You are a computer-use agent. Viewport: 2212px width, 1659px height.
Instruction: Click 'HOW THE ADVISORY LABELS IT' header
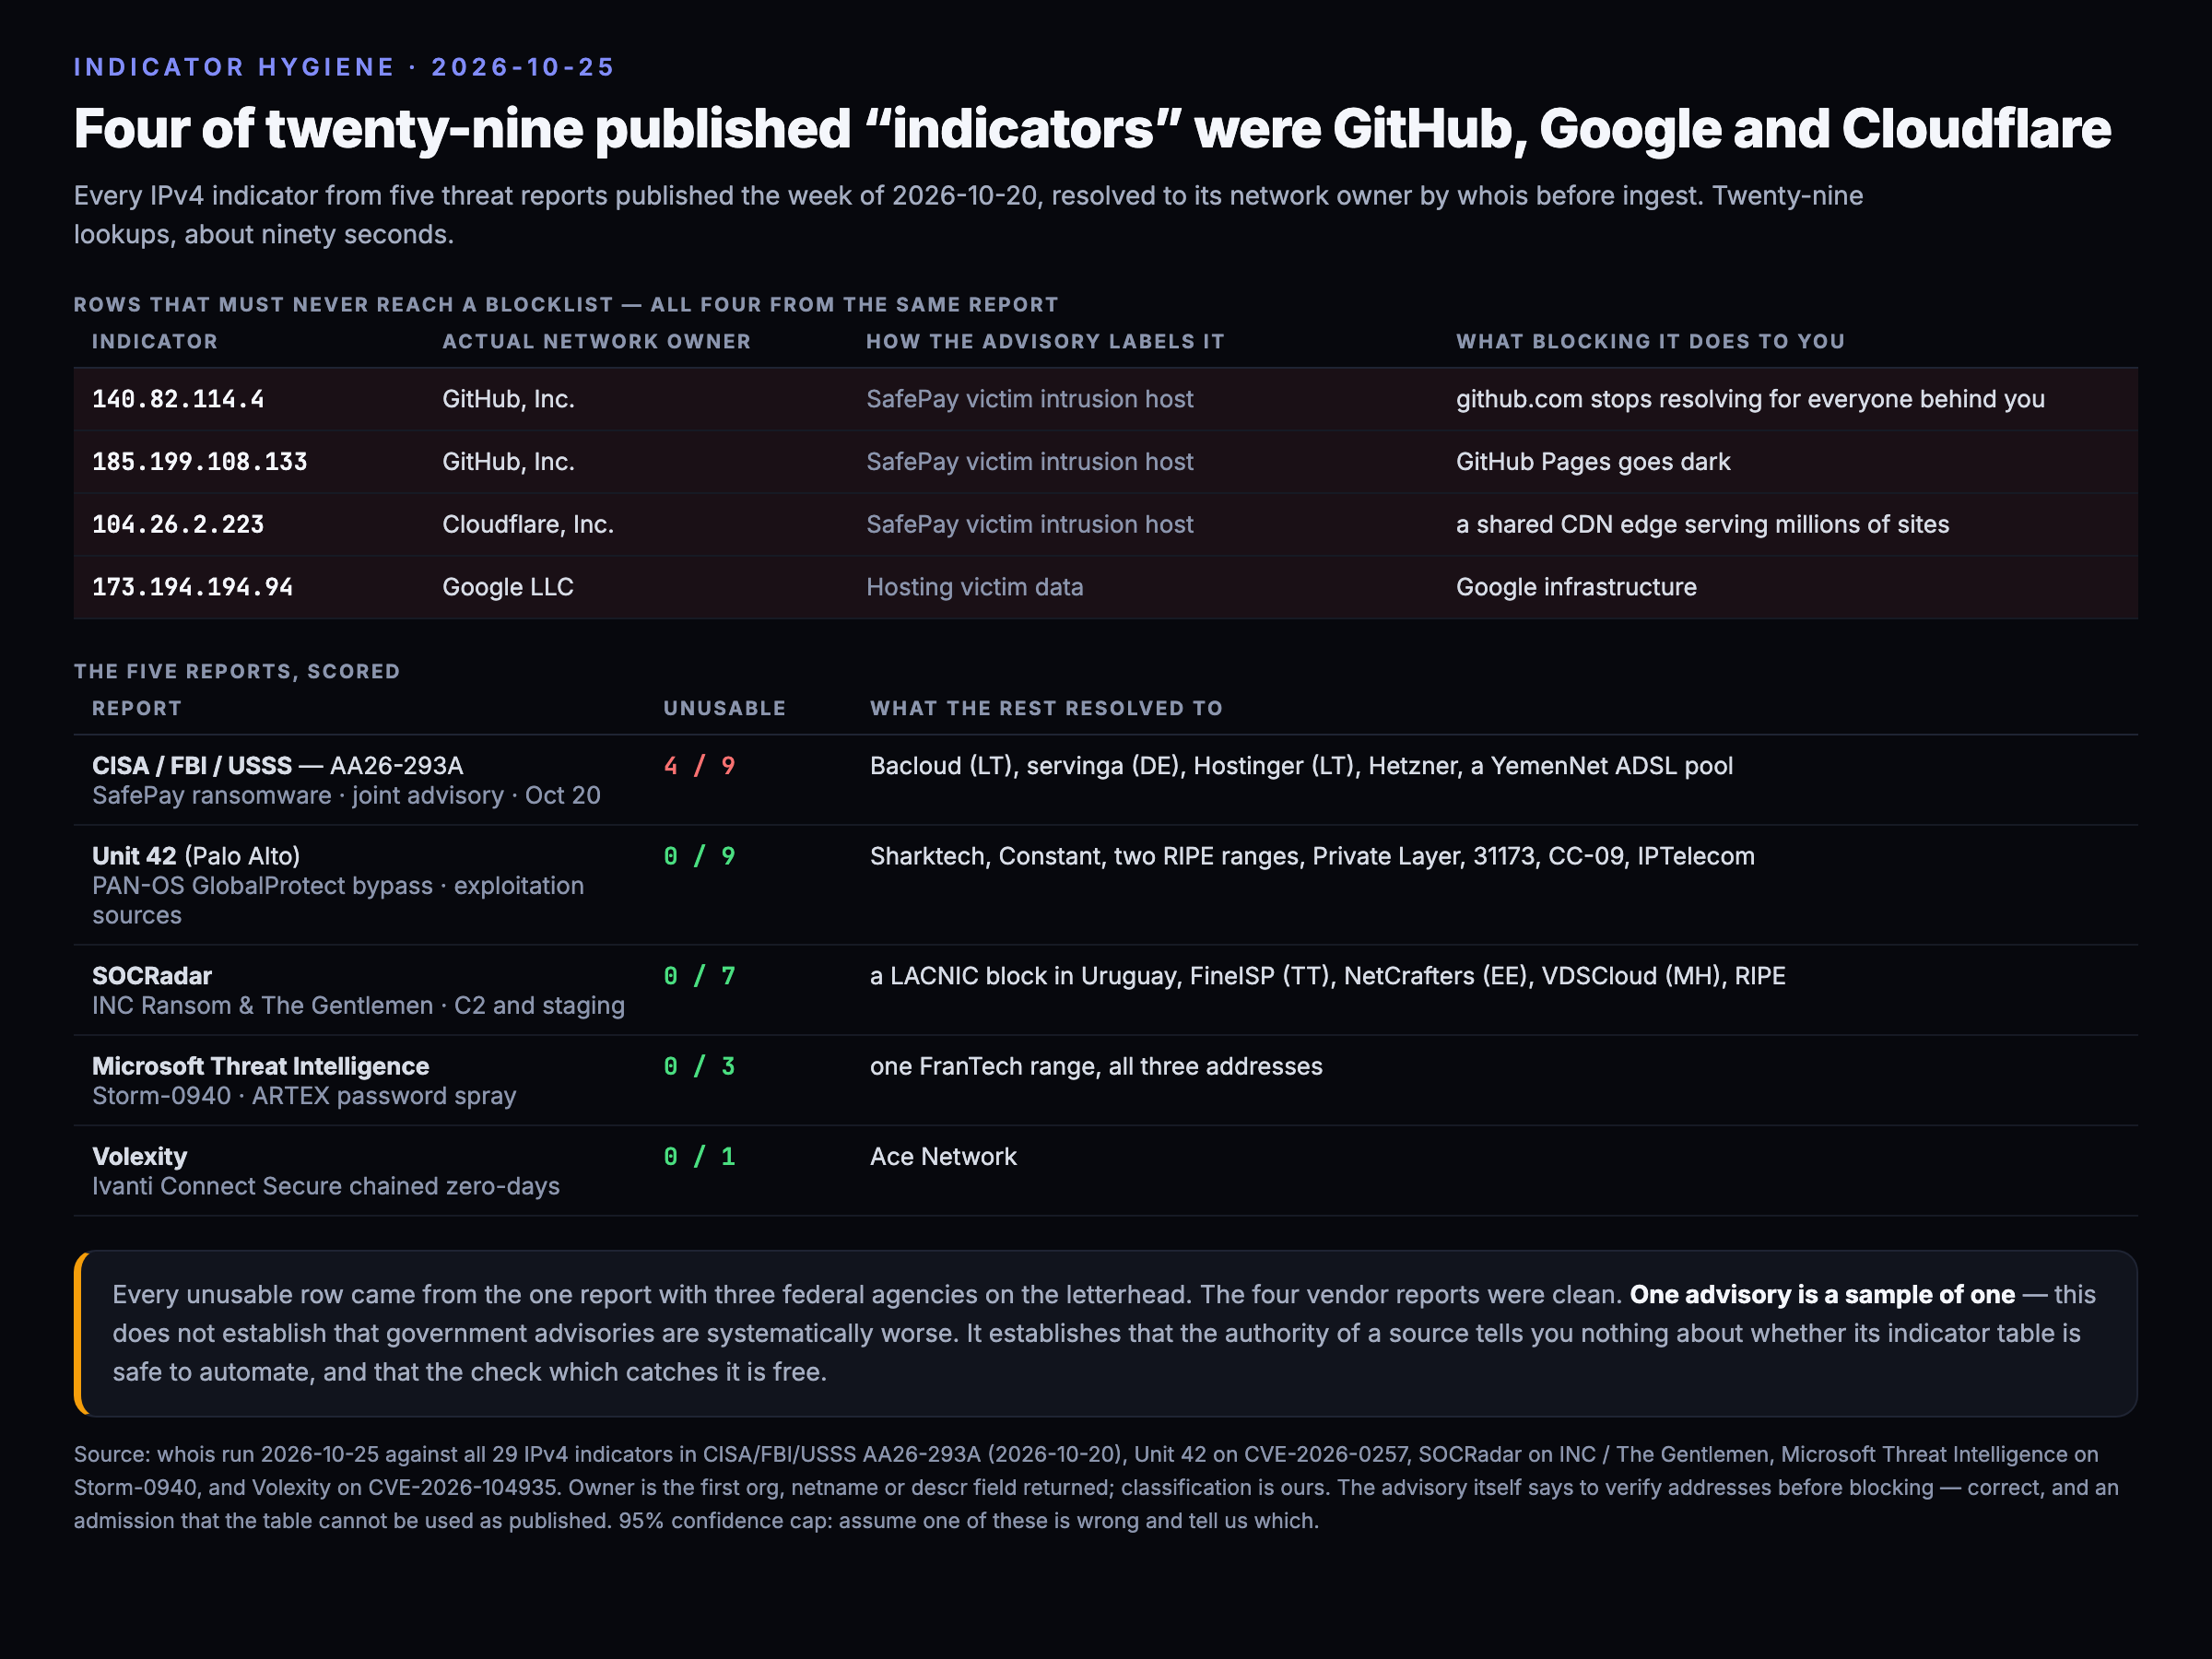(x=1045, y=342)
